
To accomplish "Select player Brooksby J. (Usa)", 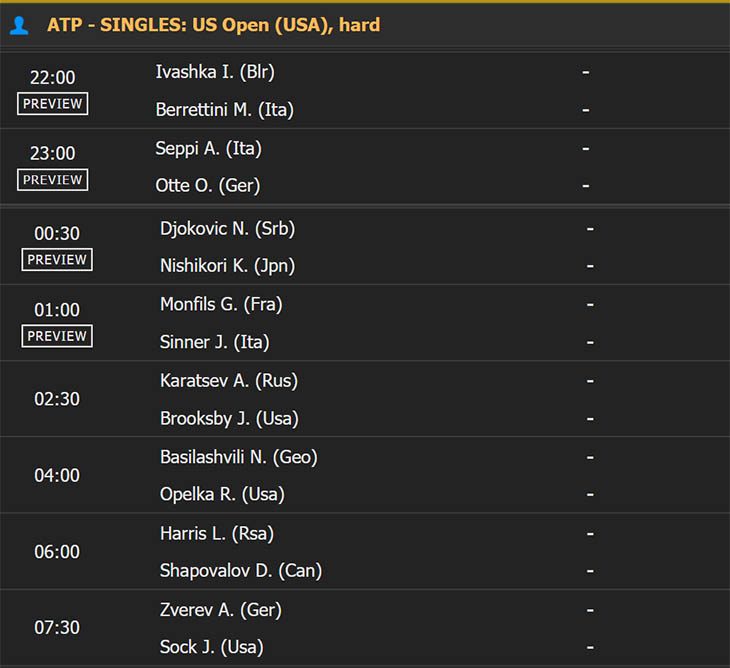I will (229, 418).
